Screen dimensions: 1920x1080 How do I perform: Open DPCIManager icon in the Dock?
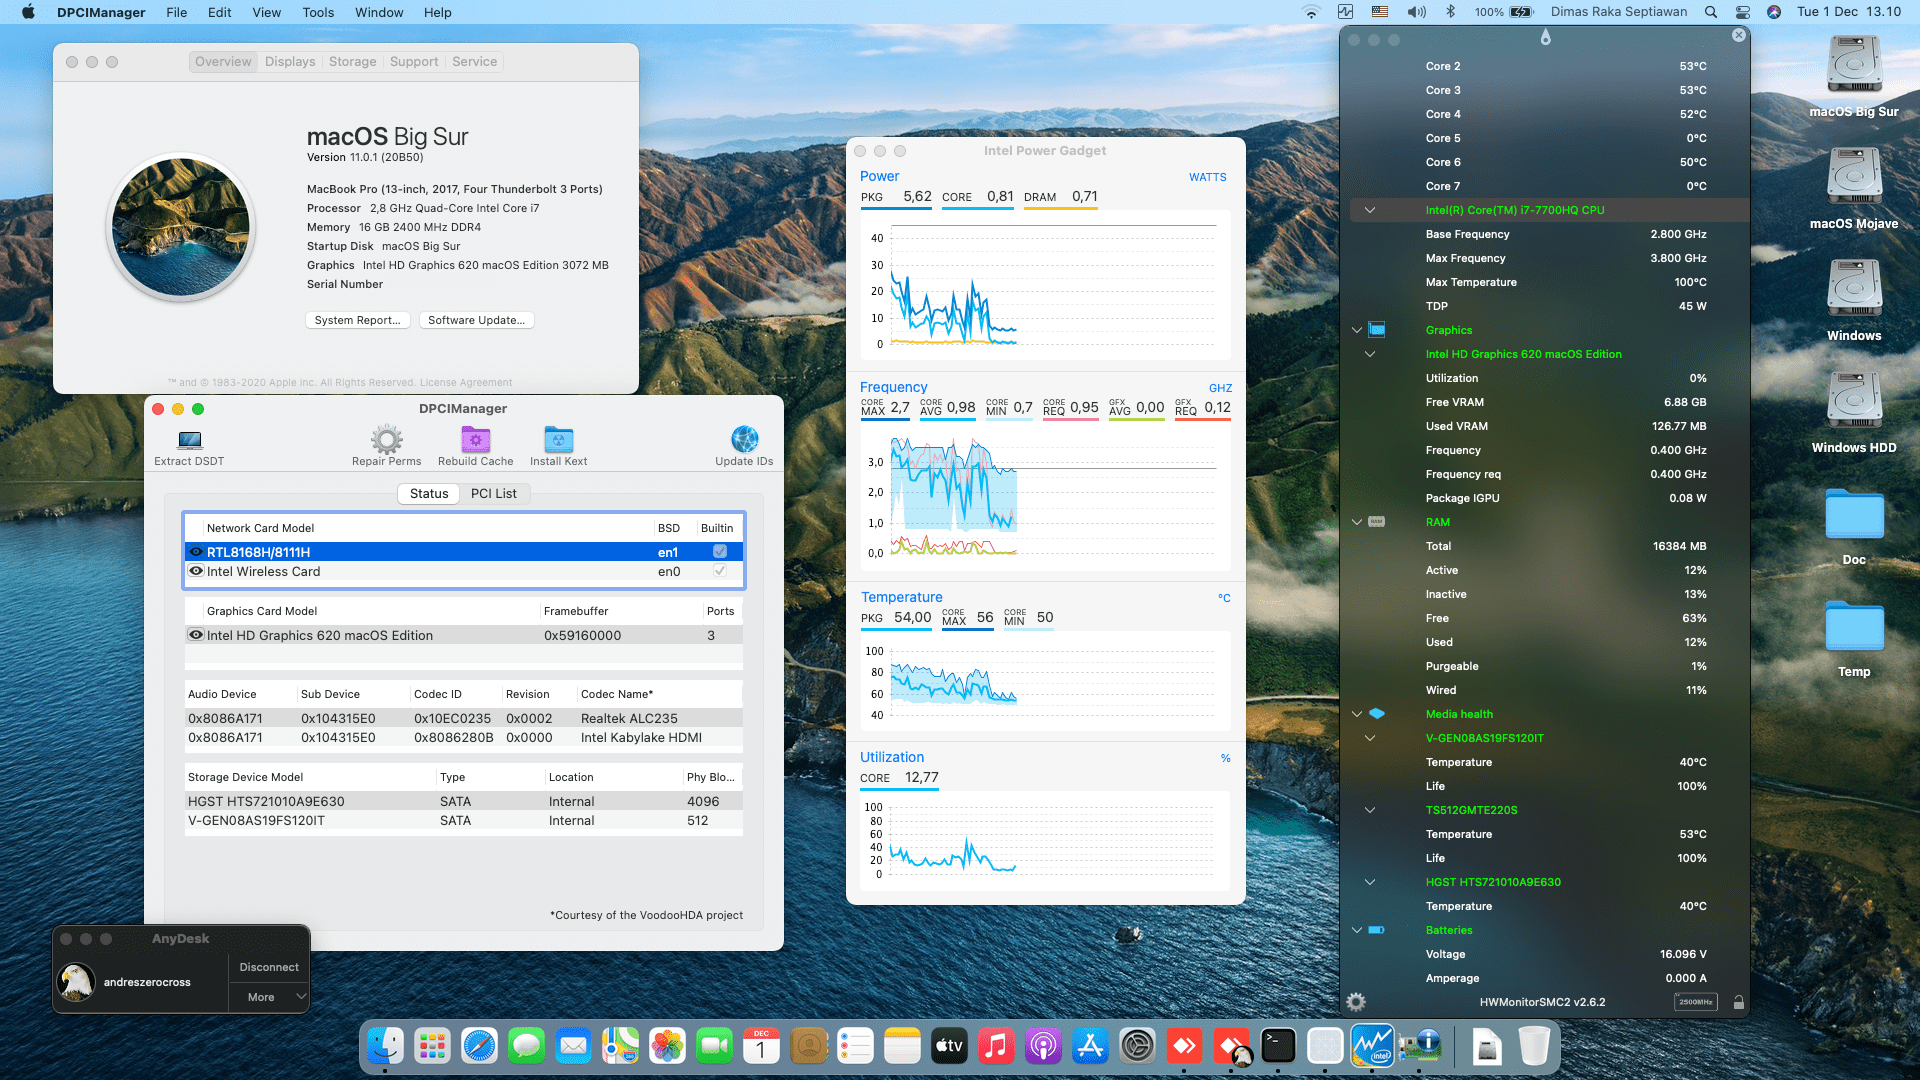(1419, 1046)
